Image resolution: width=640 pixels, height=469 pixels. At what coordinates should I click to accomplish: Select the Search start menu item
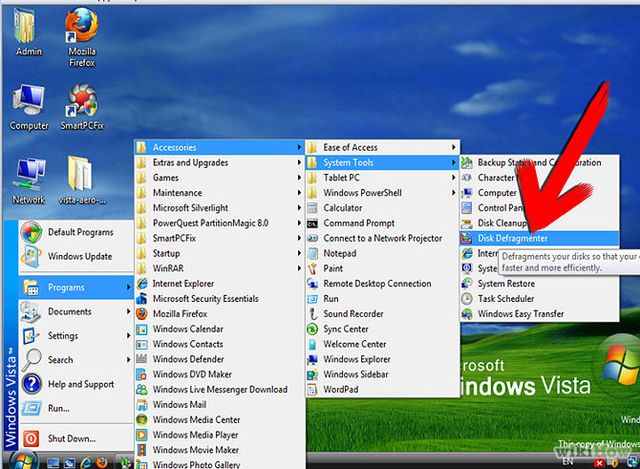[76, 360]
